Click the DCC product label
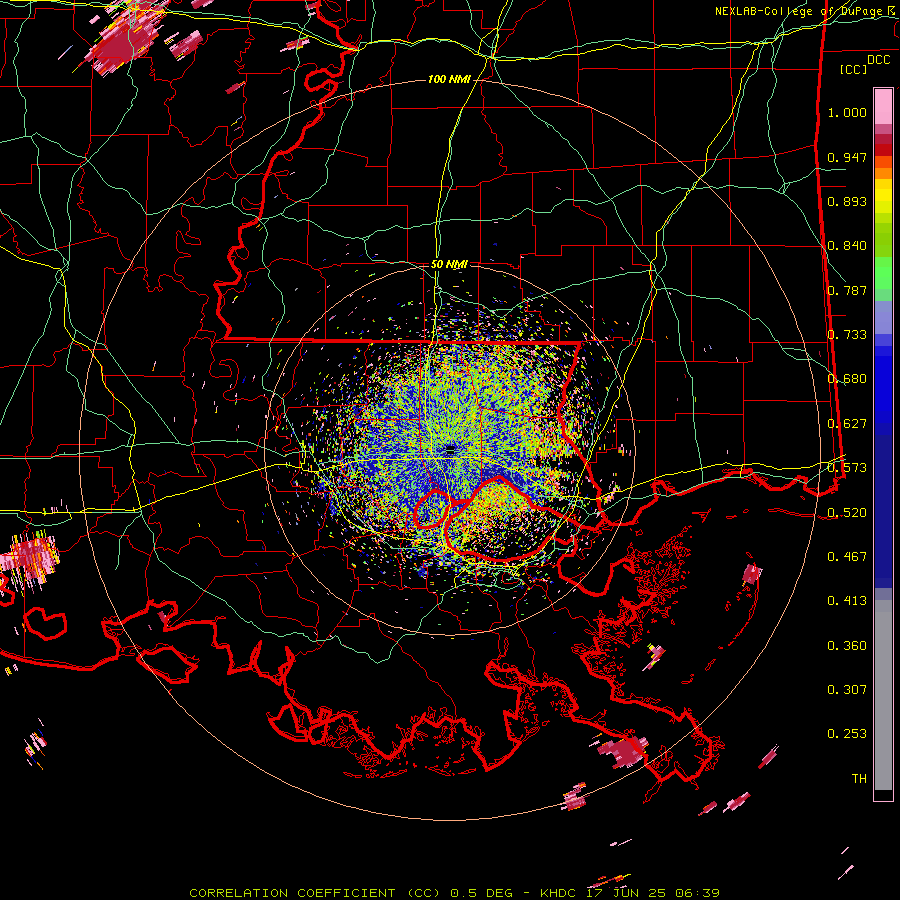Screen dimensions: 900x900 (878, 60)
